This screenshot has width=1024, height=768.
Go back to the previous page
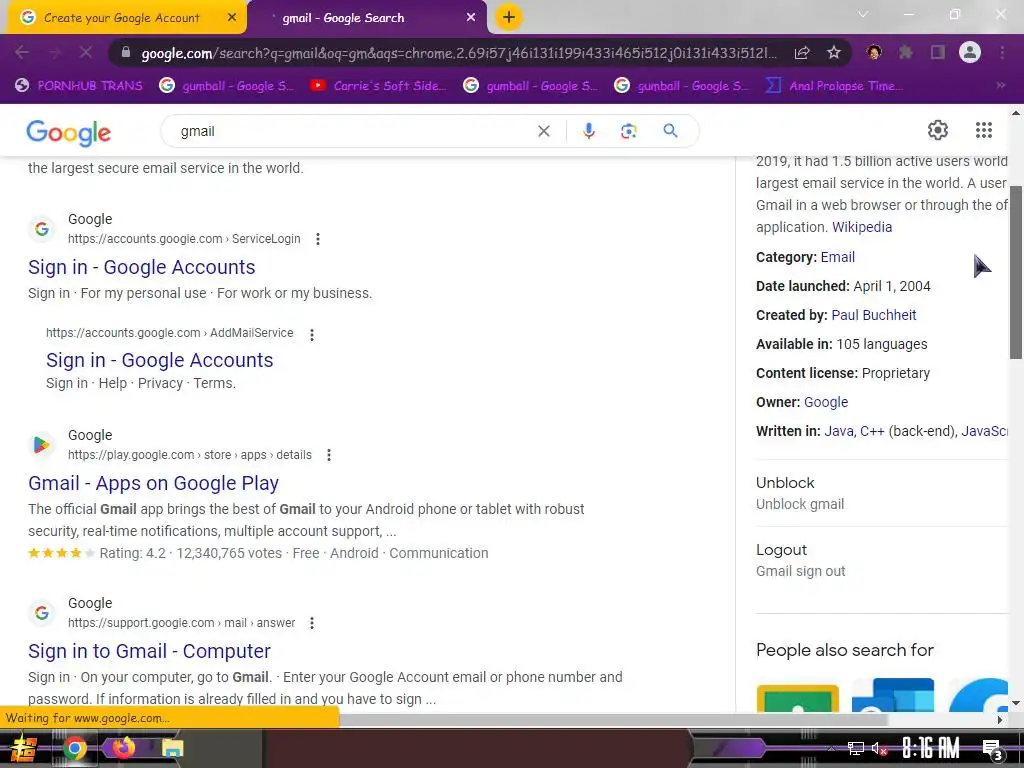pyautogui.click(x=22, y=52)
